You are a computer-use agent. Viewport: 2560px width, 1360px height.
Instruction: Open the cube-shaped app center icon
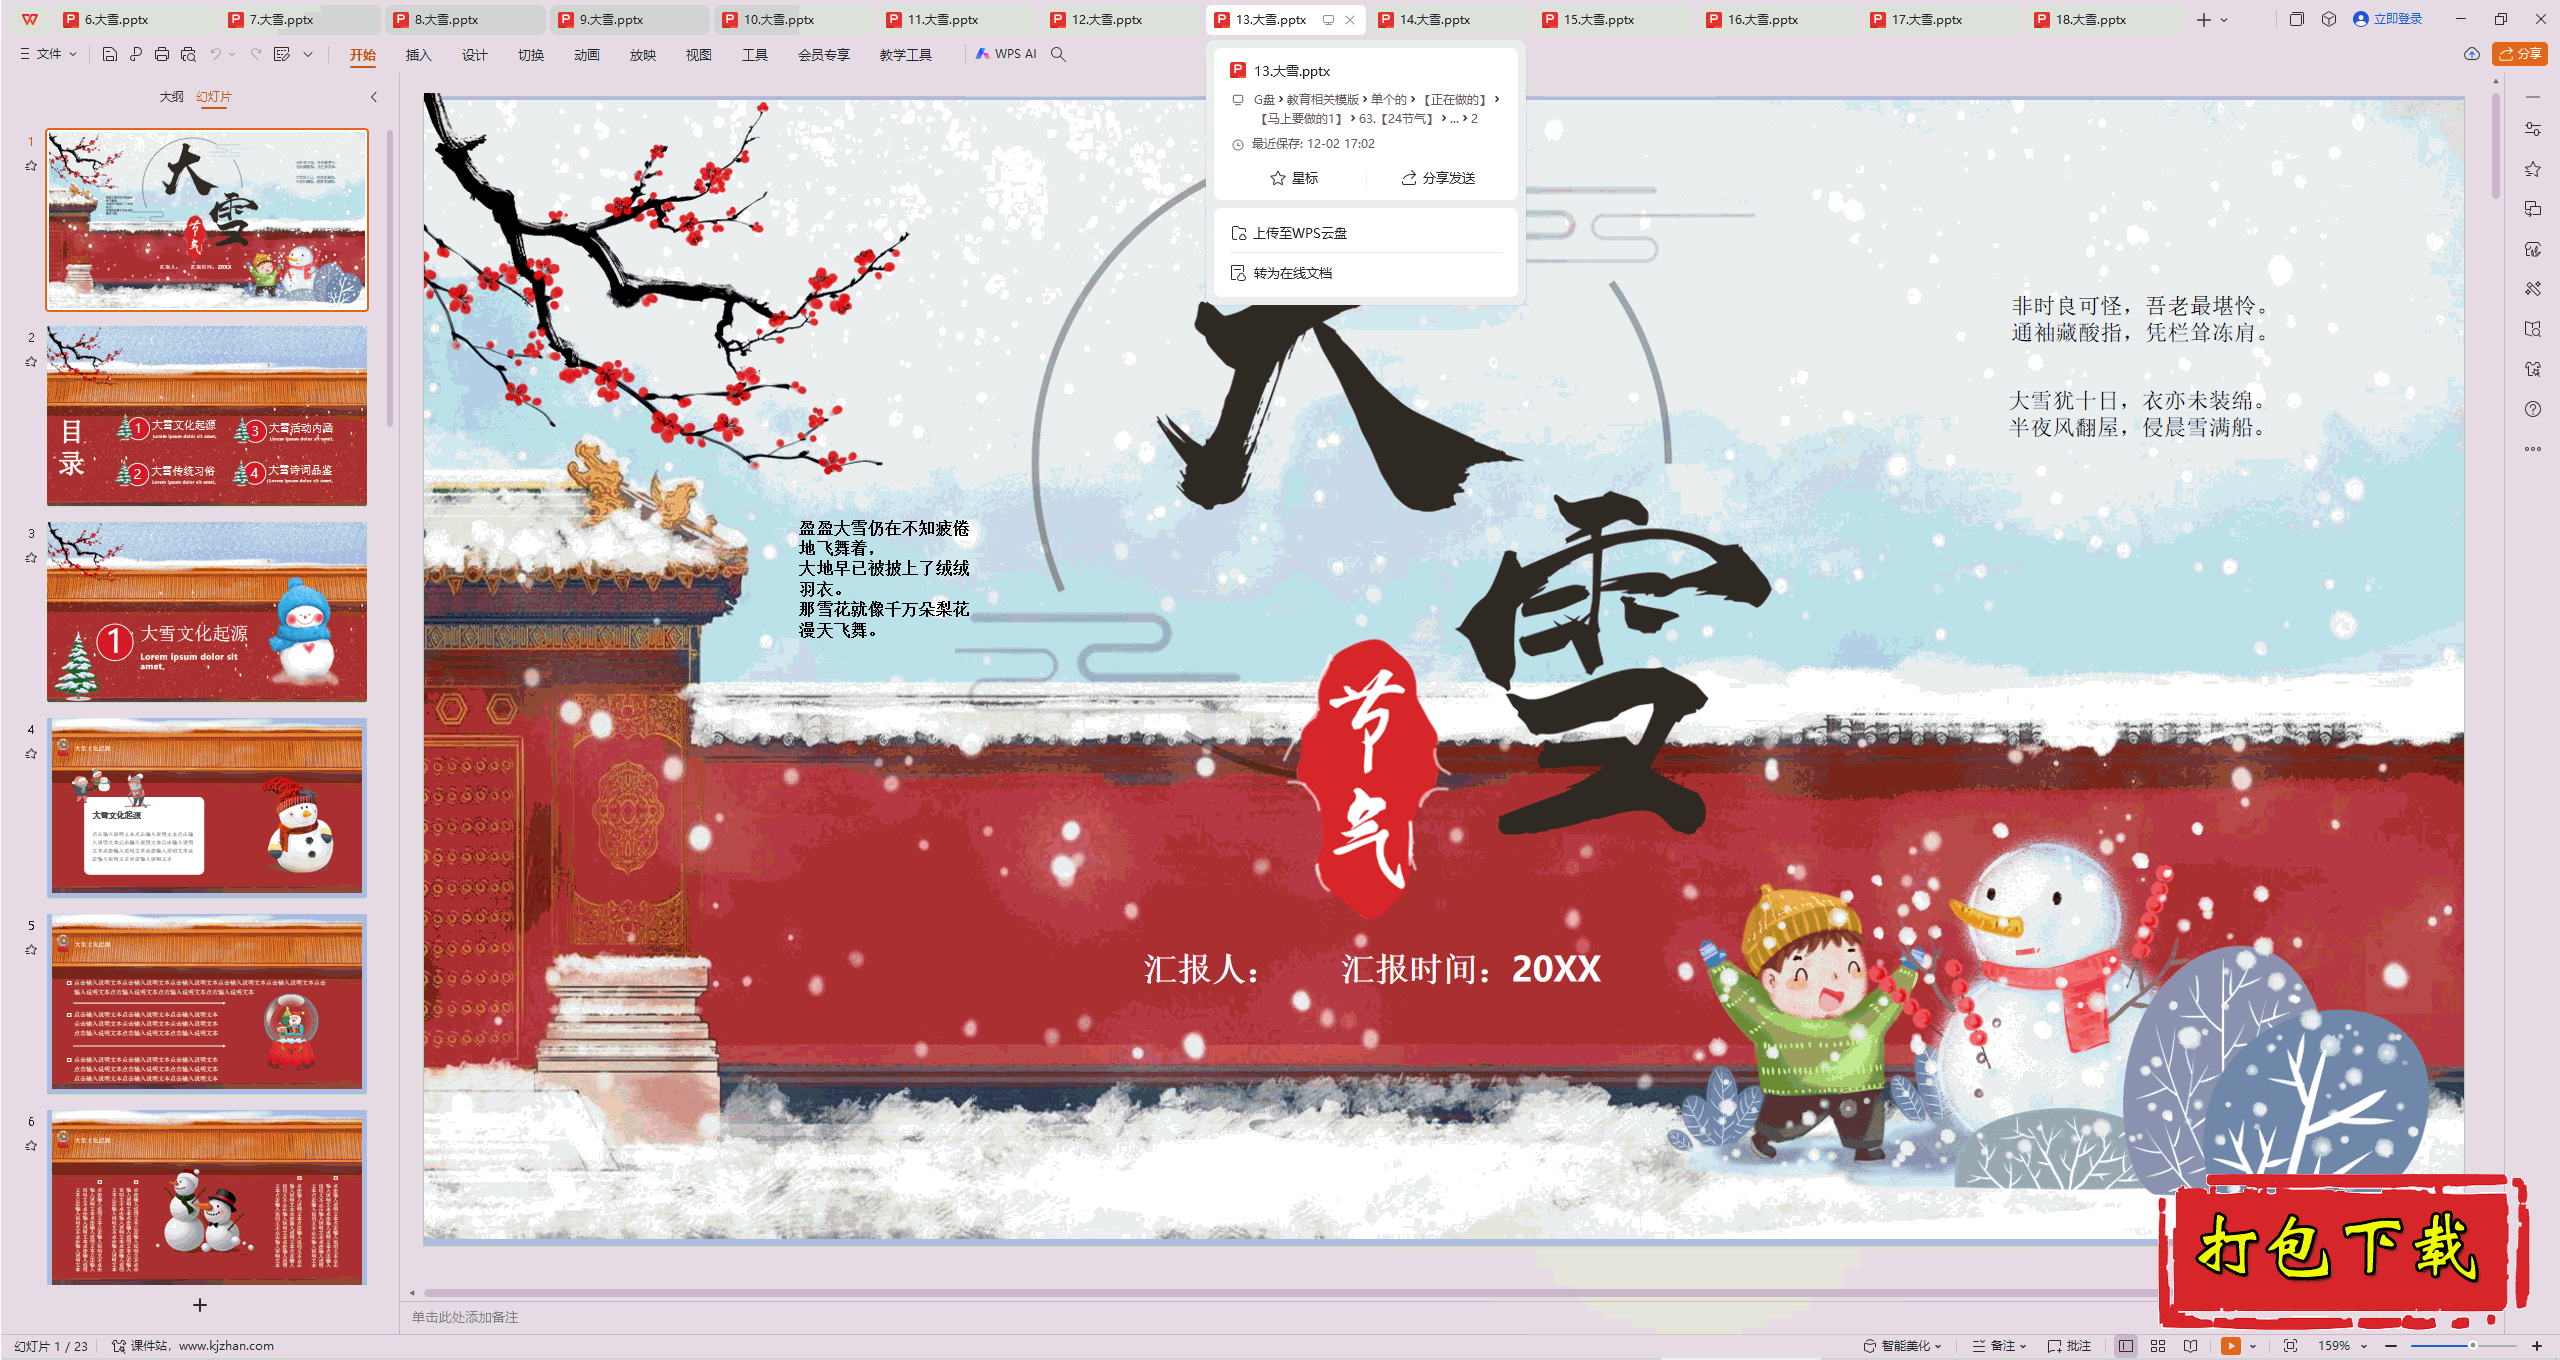[2329, 19]
